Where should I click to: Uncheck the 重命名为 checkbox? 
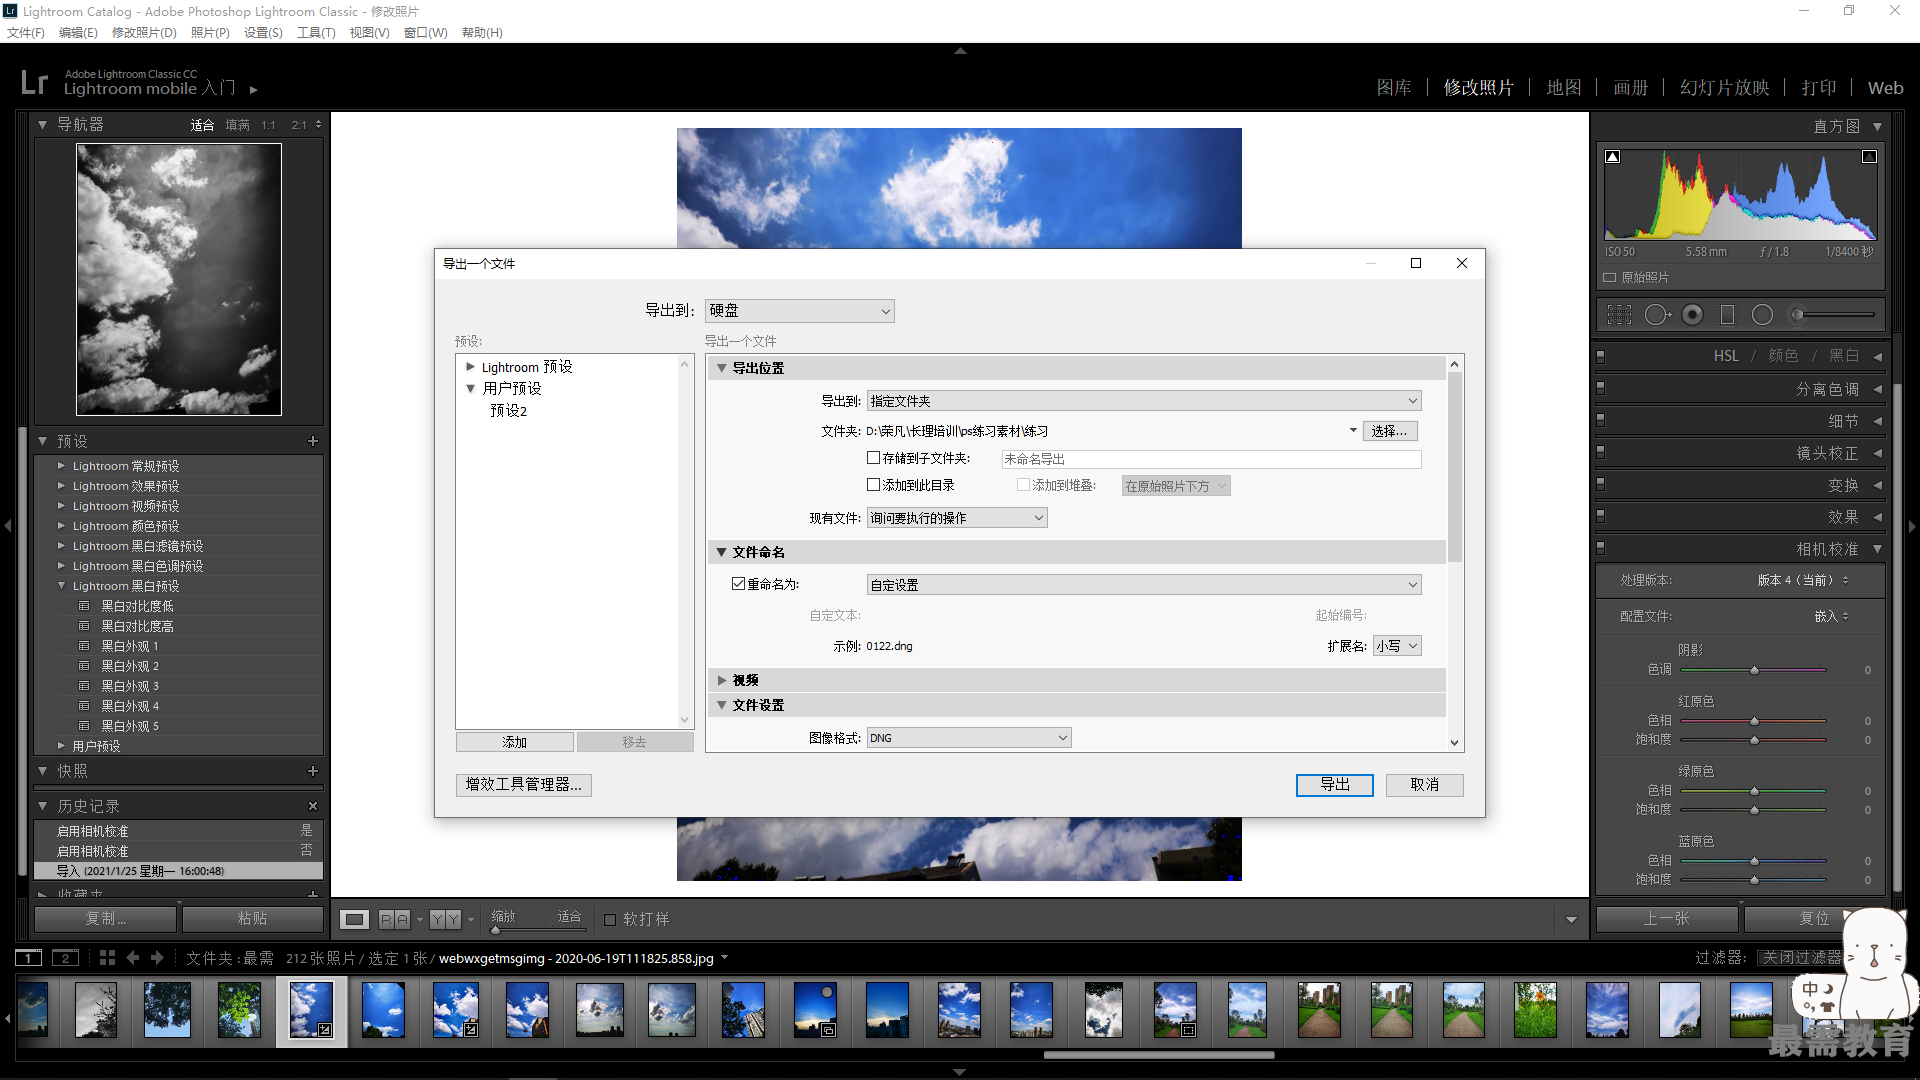738,584
